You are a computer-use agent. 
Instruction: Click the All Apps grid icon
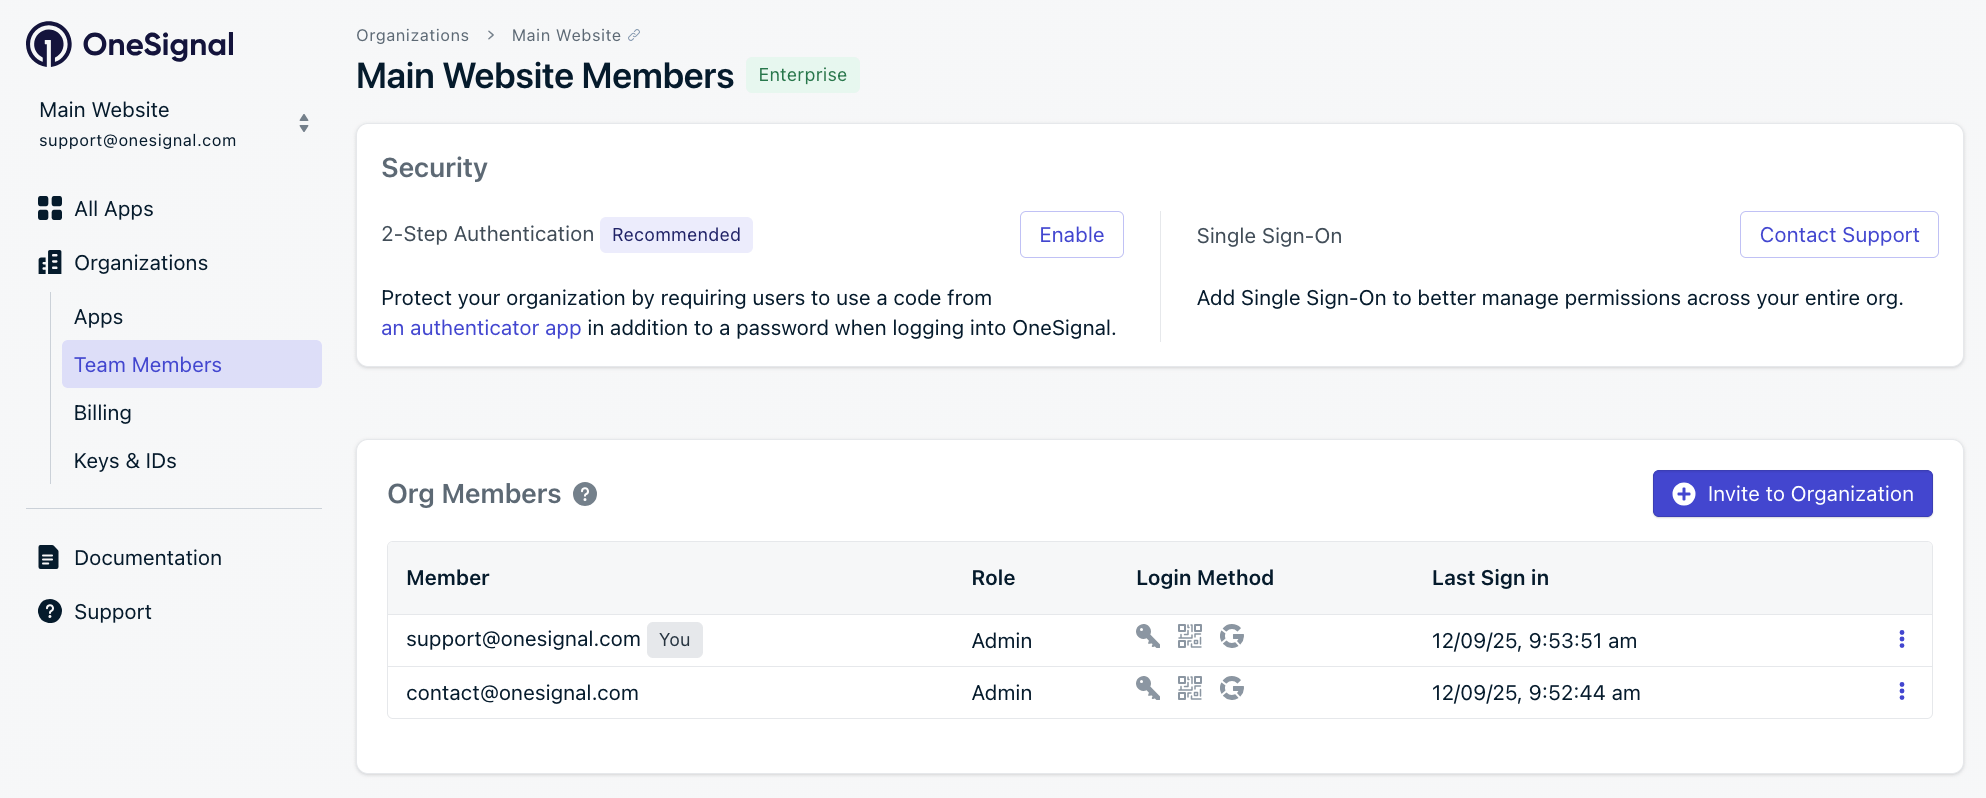click(x=50, y=208)
